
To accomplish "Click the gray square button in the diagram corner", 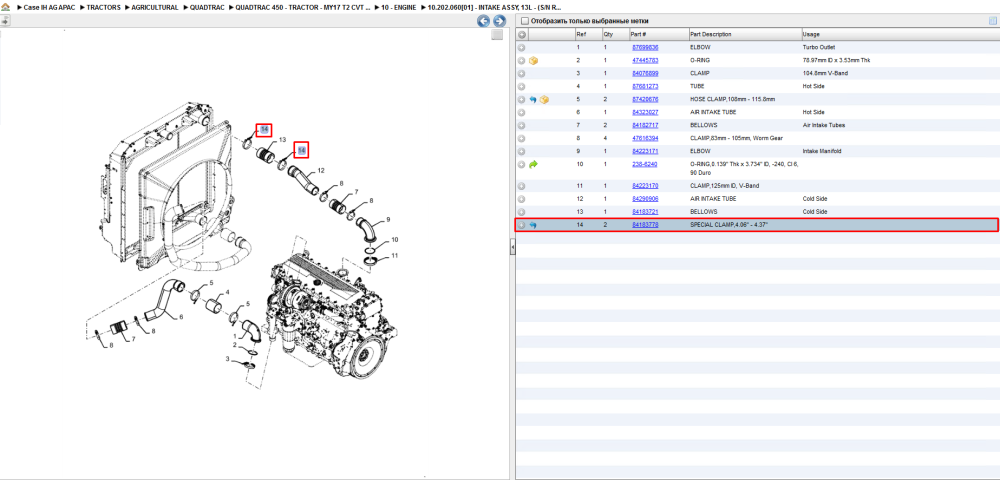I will point(497,35).
